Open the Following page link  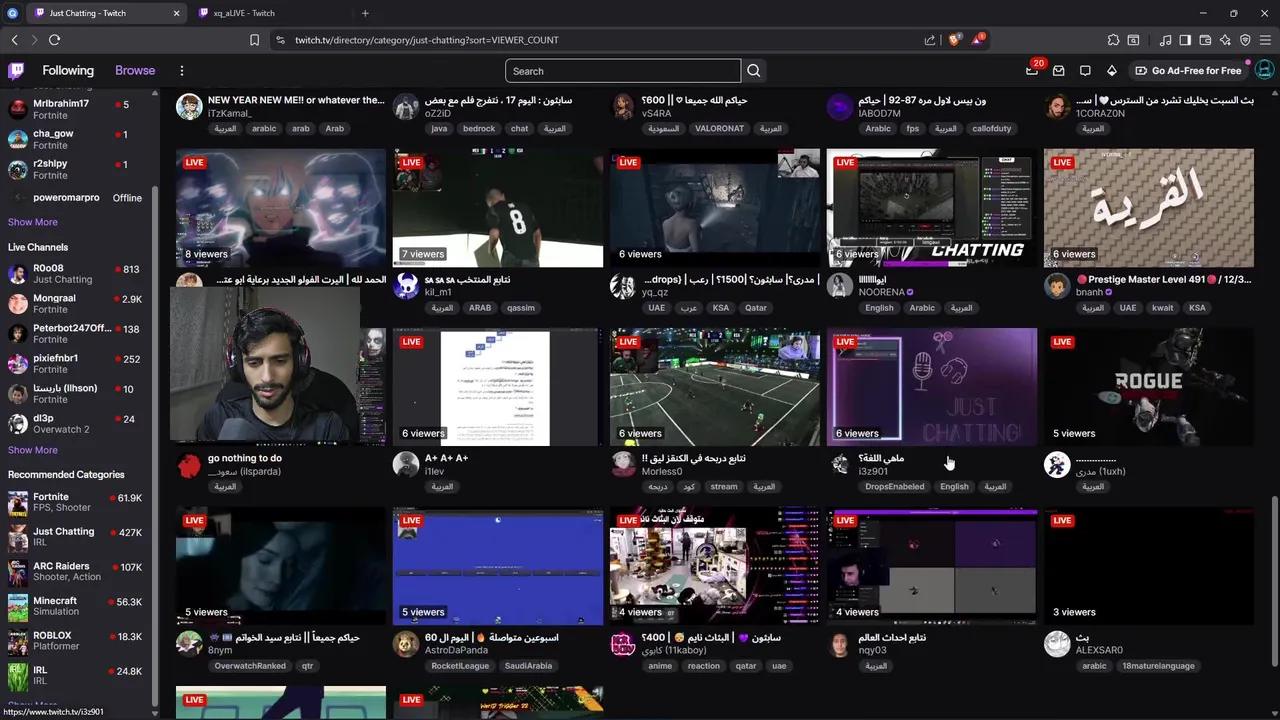pos(68,71)
